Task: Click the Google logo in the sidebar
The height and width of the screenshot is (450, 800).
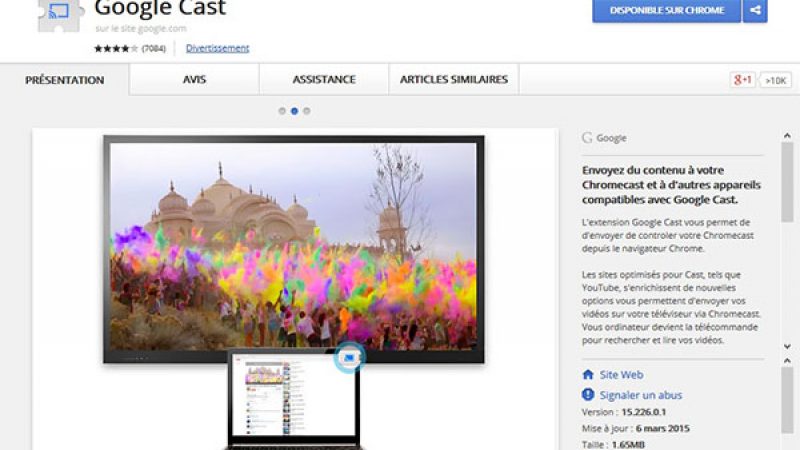Action: coord(588,138)
